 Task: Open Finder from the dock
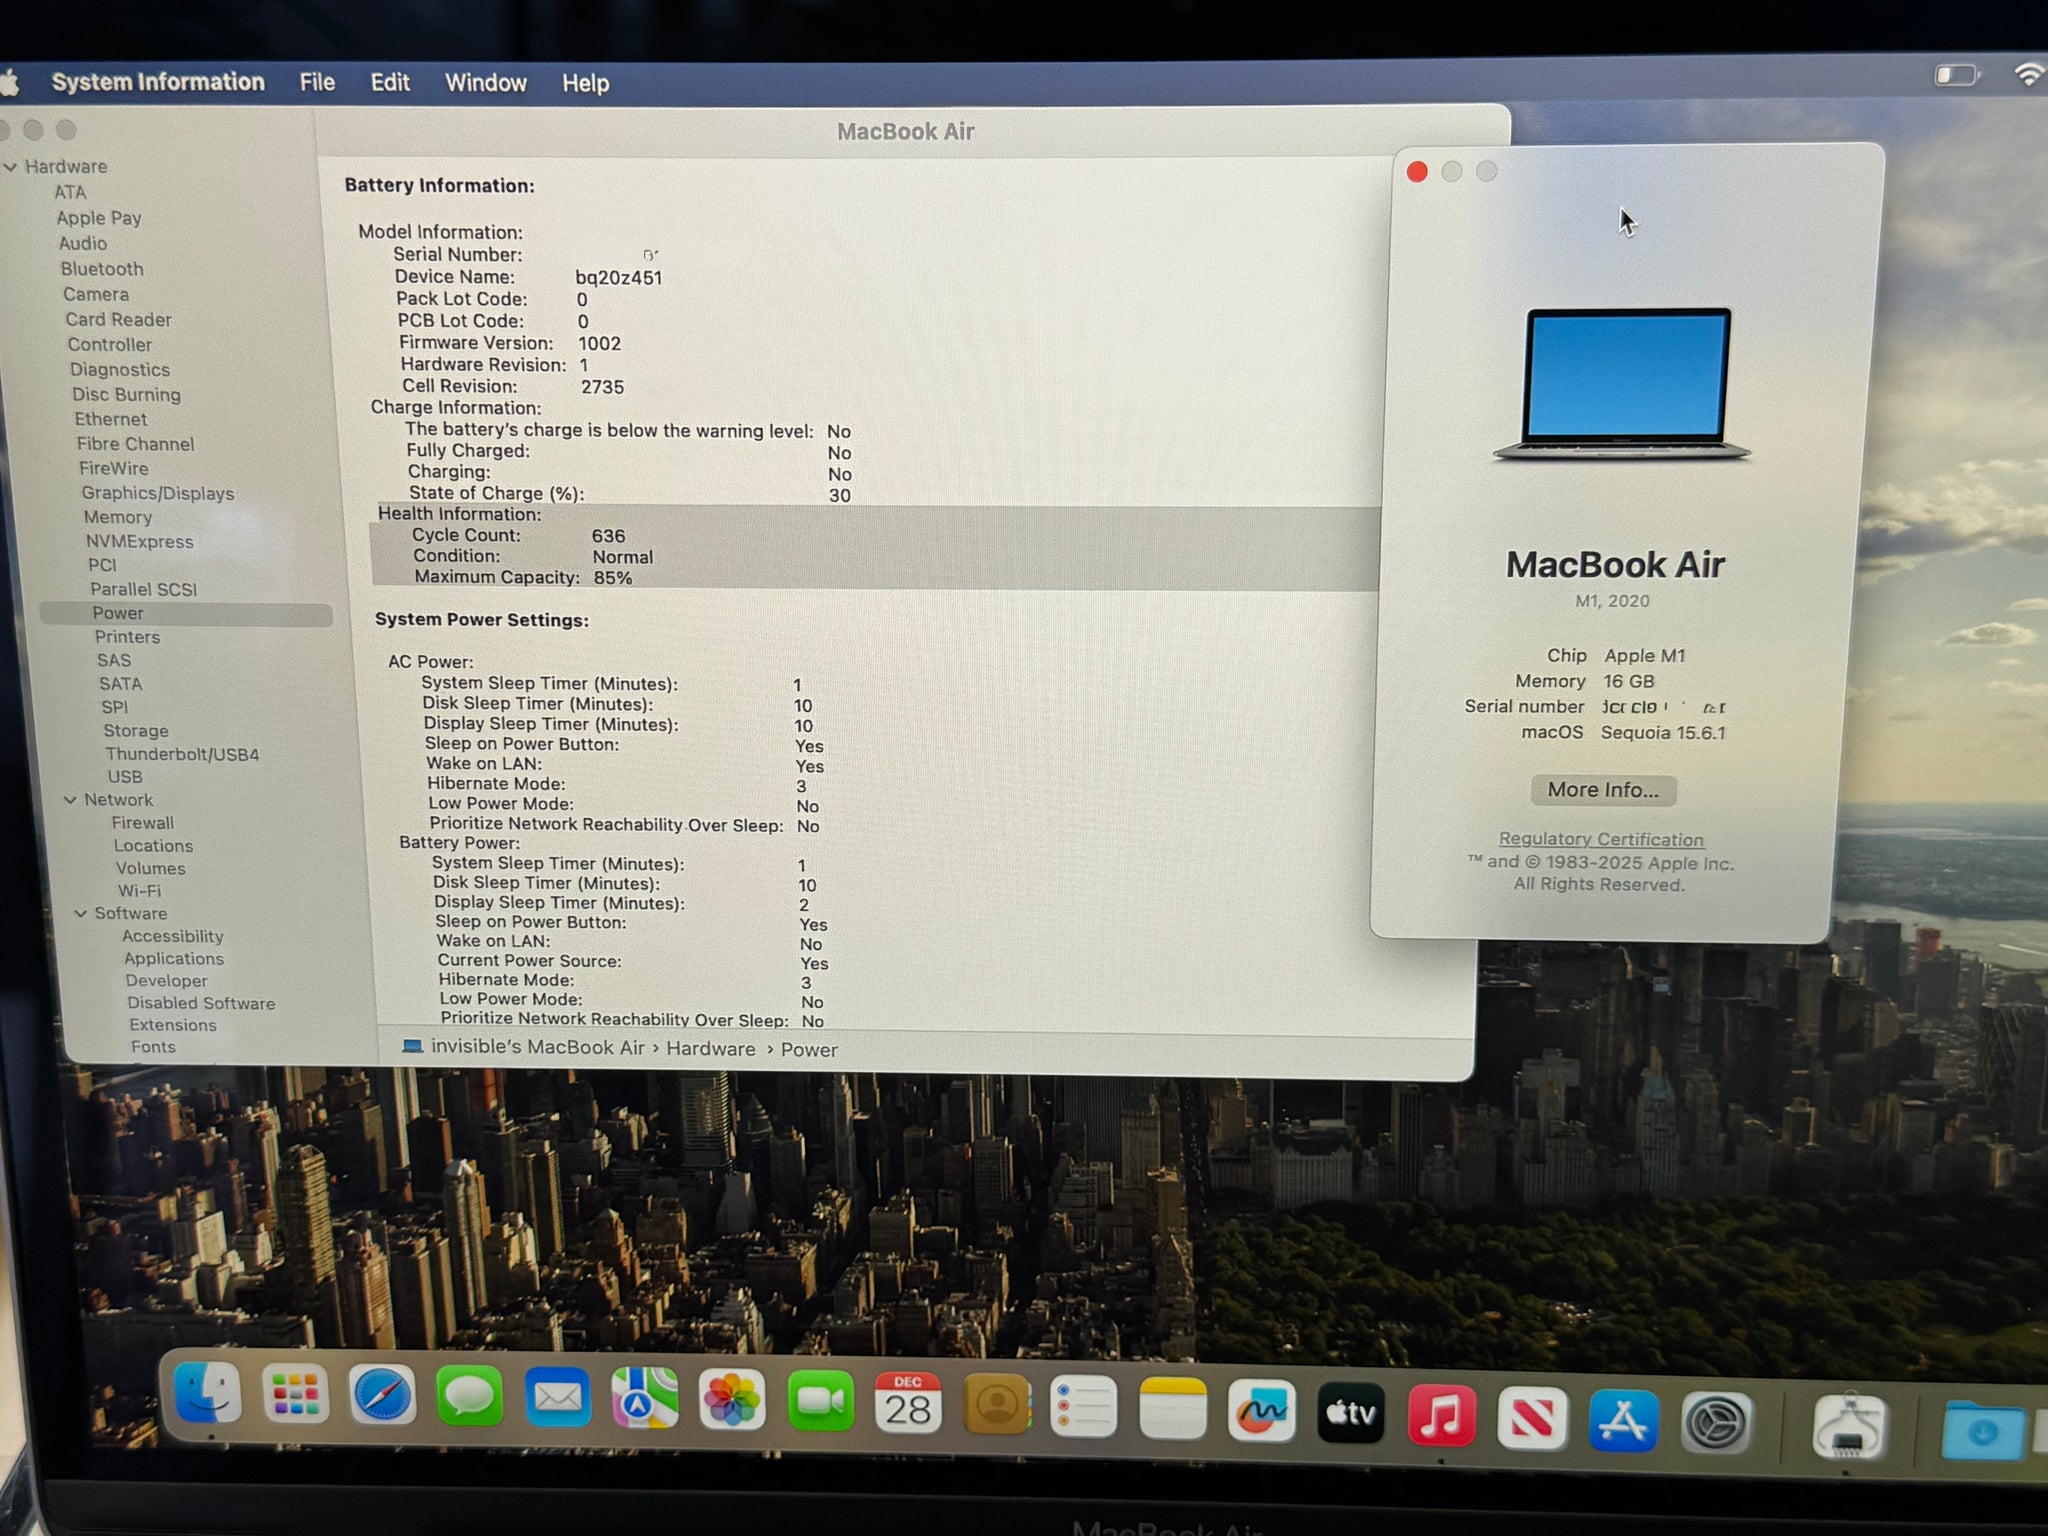[208, 1393]
